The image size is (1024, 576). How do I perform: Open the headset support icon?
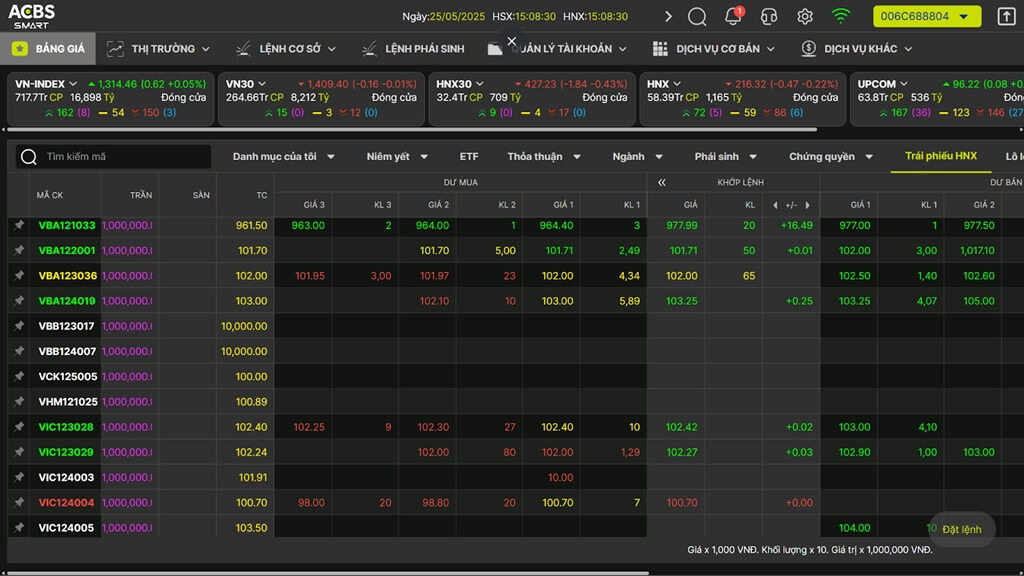click(769, 16)
